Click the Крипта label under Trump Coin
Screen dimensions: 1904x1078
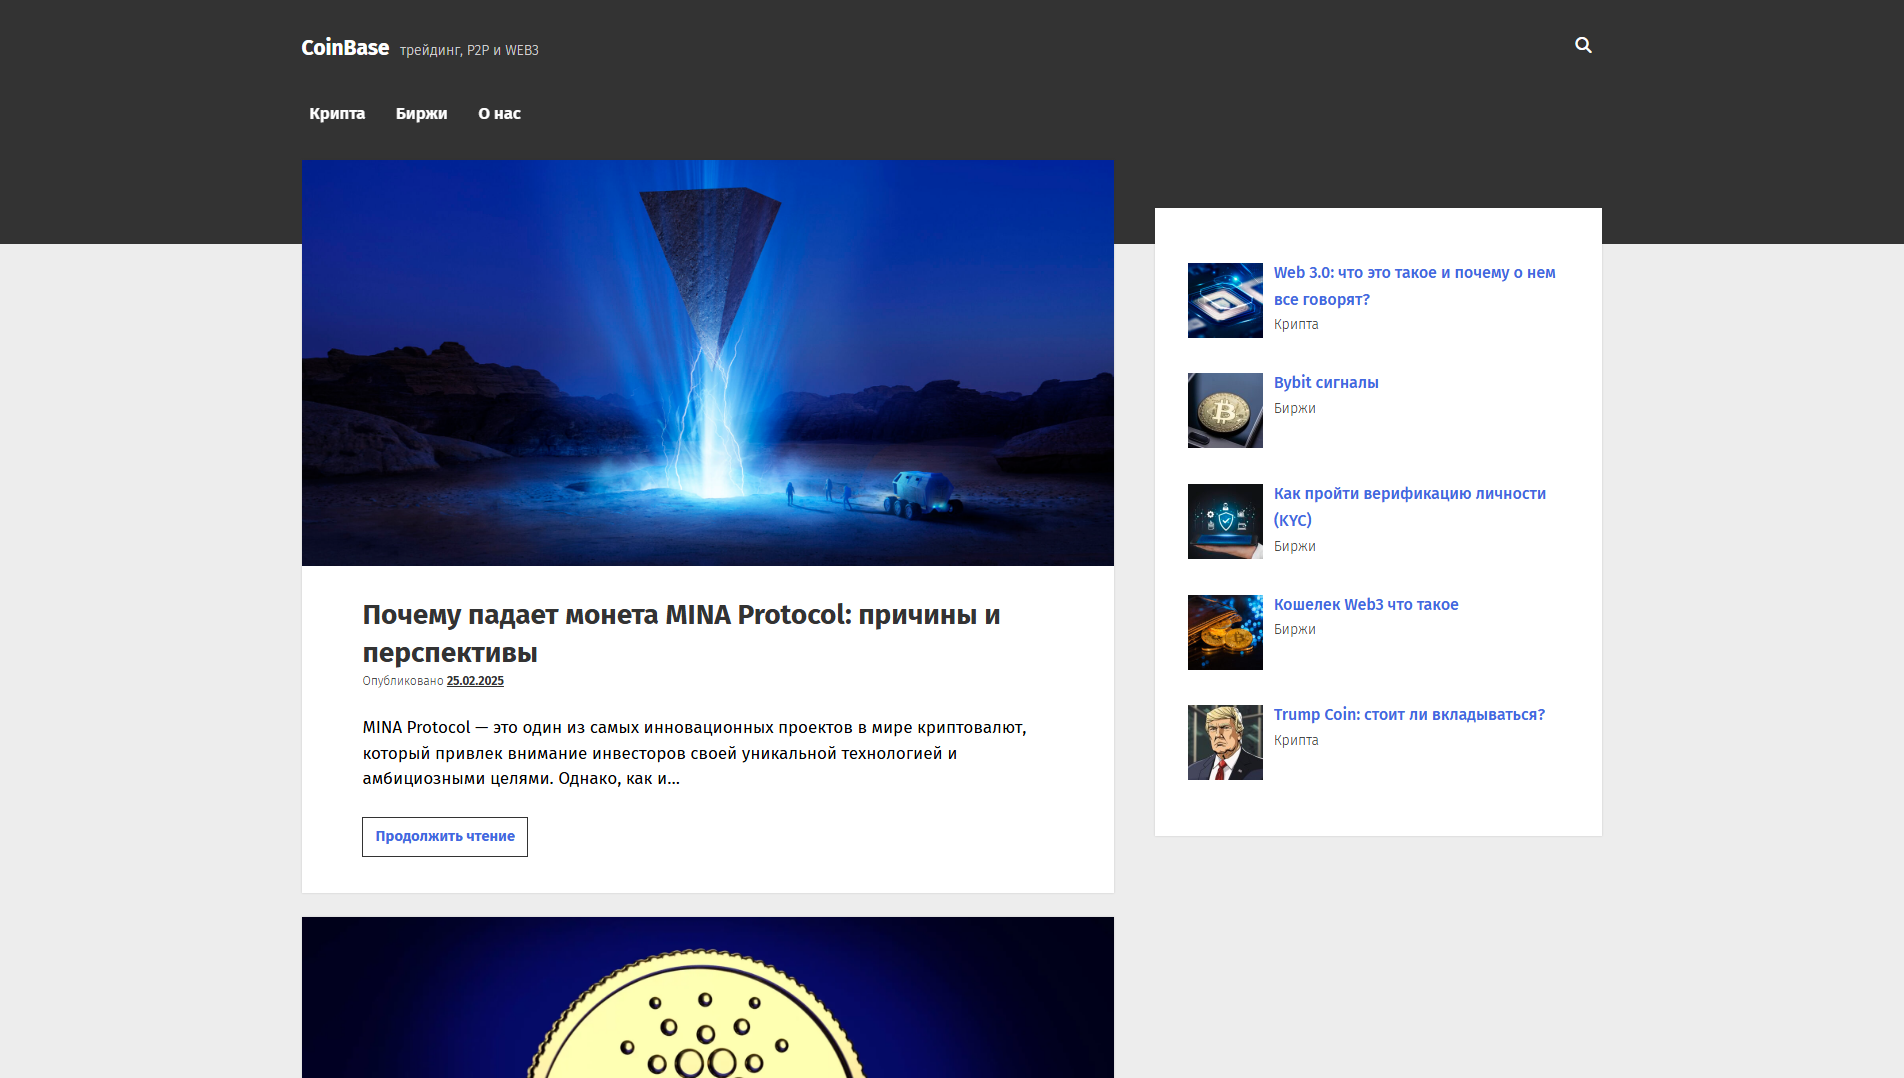pyautogui.click(x=1296, y=740)
